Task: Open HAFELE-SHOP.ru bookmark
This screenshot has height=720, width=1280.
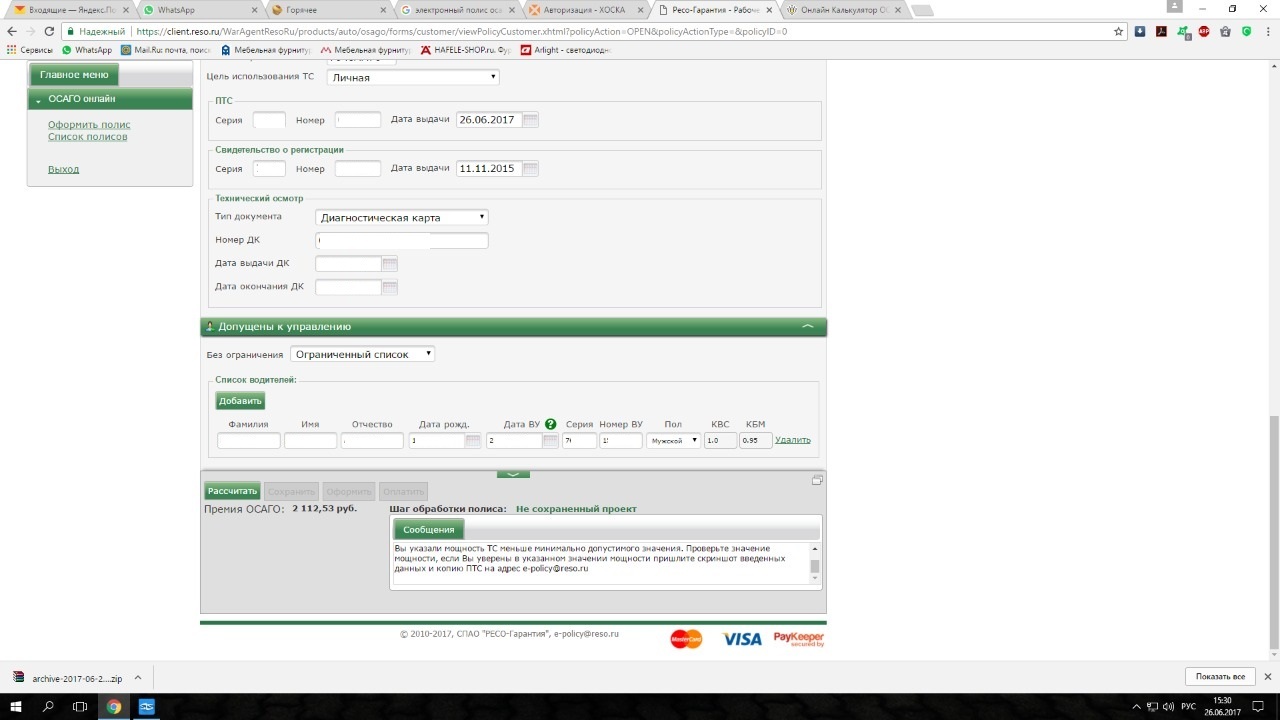Action: coord(467,50)
